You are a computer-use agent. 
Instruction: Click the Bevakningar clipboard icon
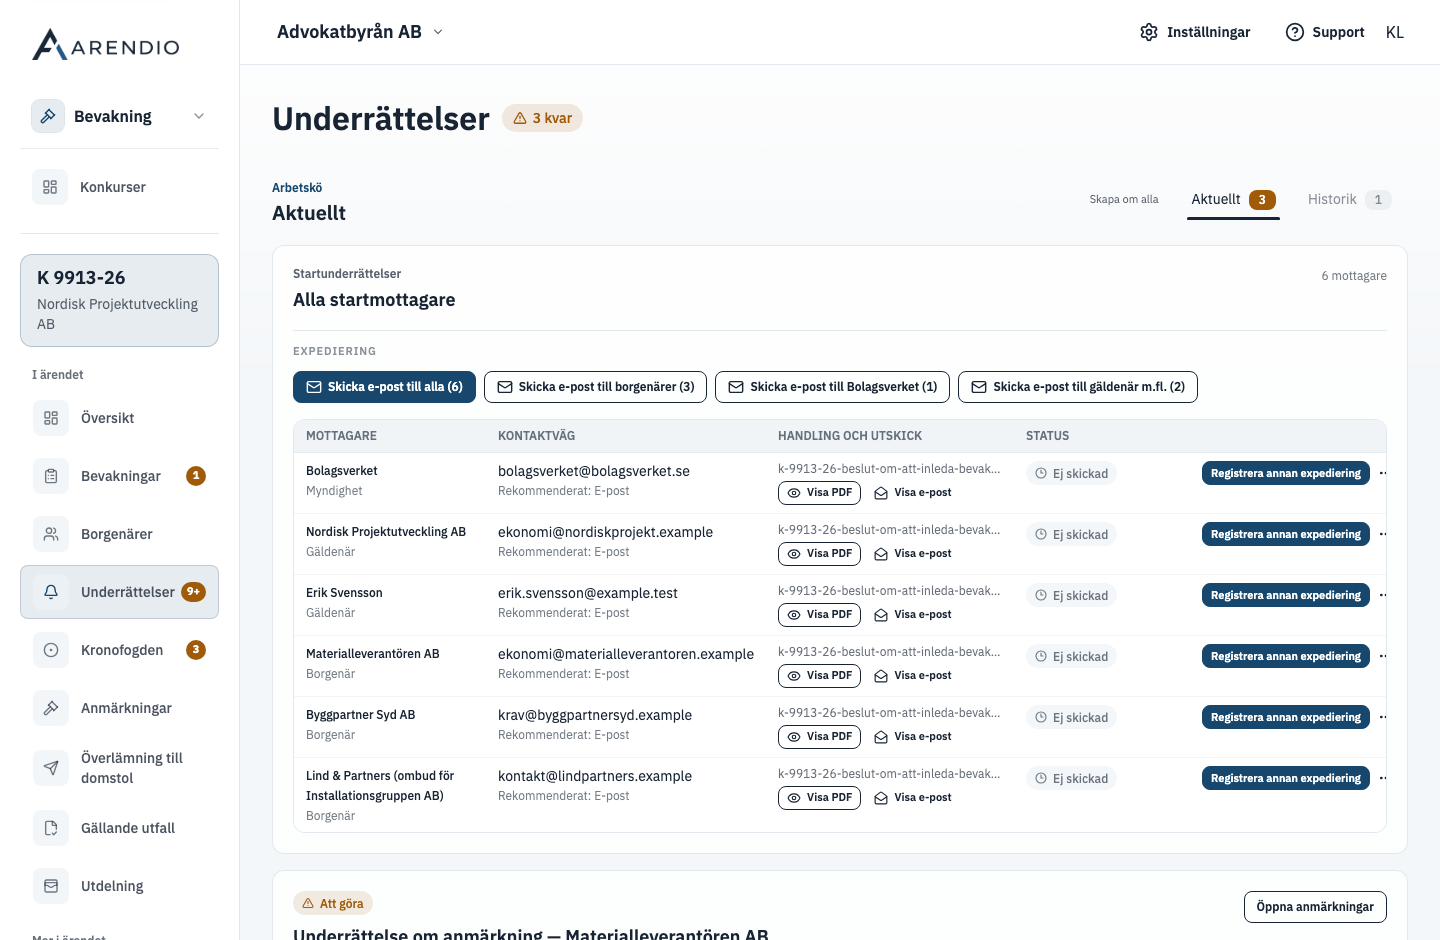pos(51,476)
